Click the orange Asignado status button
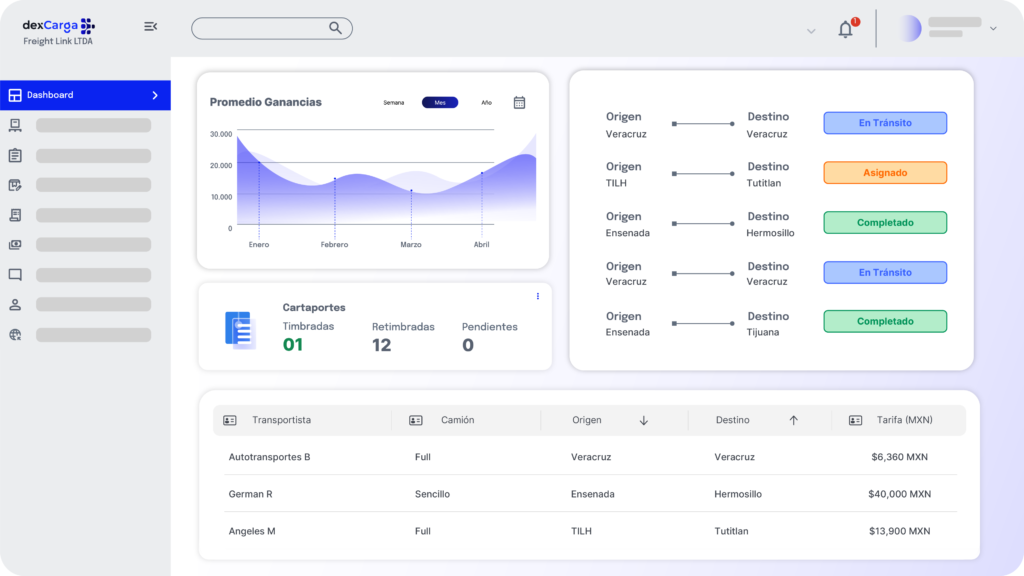The height and width of the screenshot is (576, 1024). tap(885, 173)
